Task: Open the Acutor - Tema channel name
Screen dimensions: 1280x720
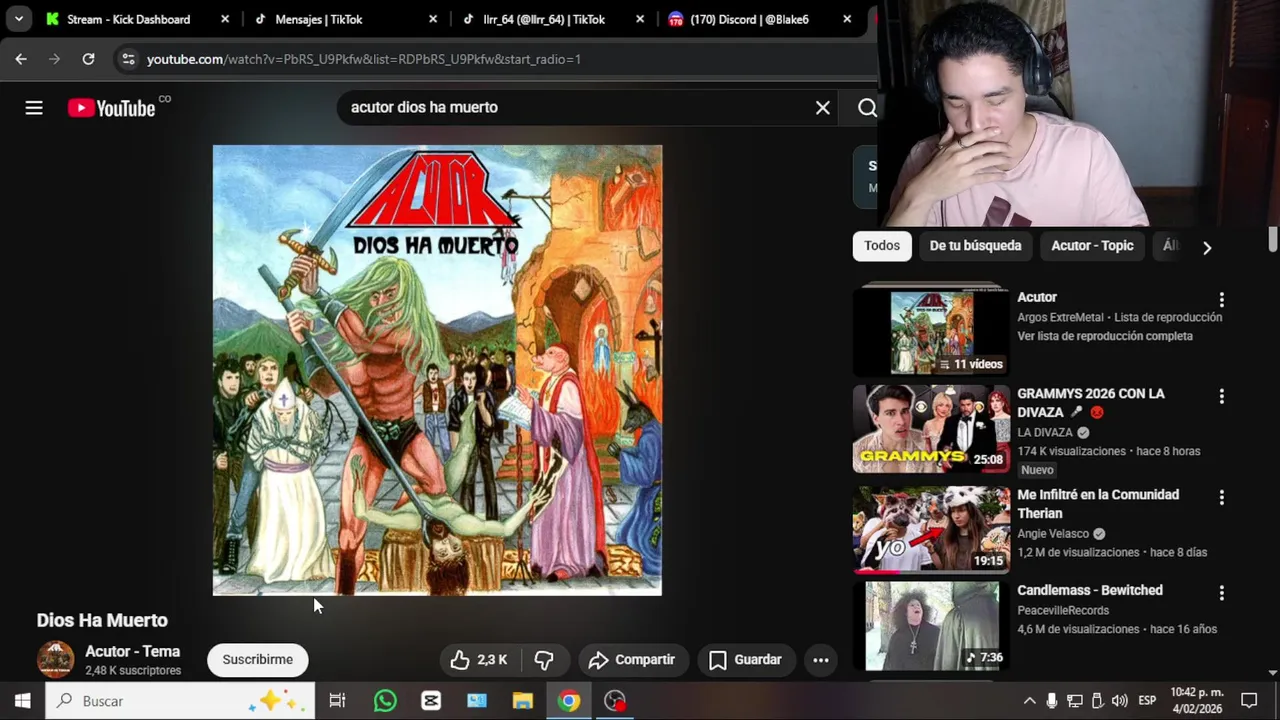Action: 133,651
